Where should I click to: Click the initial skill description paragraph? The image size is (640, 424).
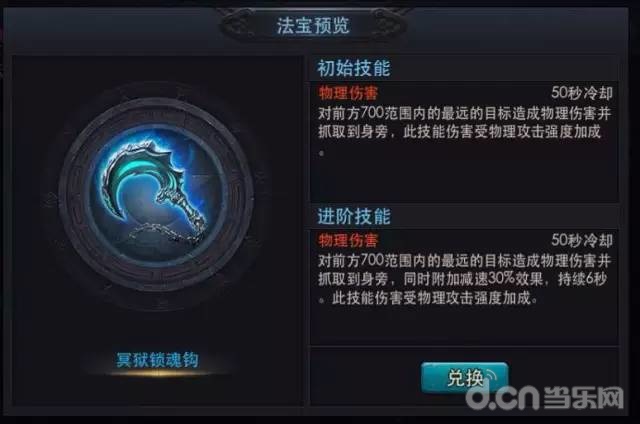(464, 130)
